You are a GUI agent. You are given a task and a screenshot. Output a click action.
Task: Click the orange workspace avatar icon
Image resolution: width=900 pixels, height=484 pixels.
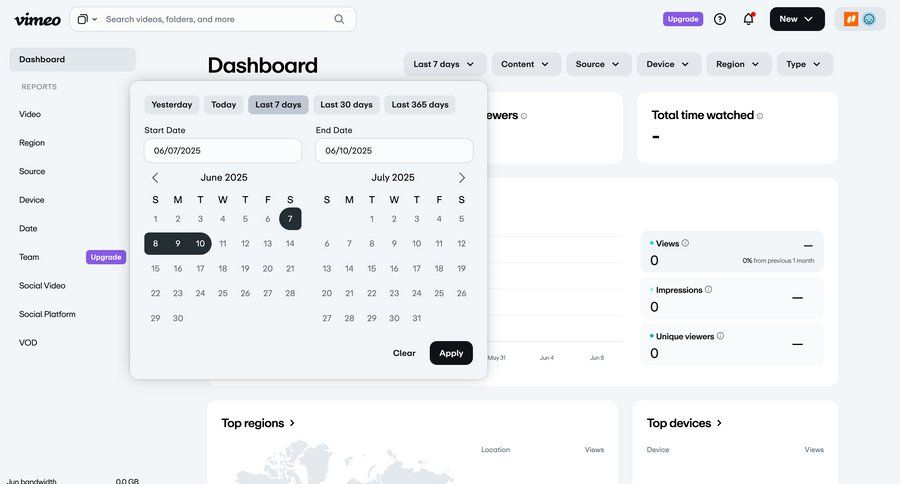click(851, 19)
